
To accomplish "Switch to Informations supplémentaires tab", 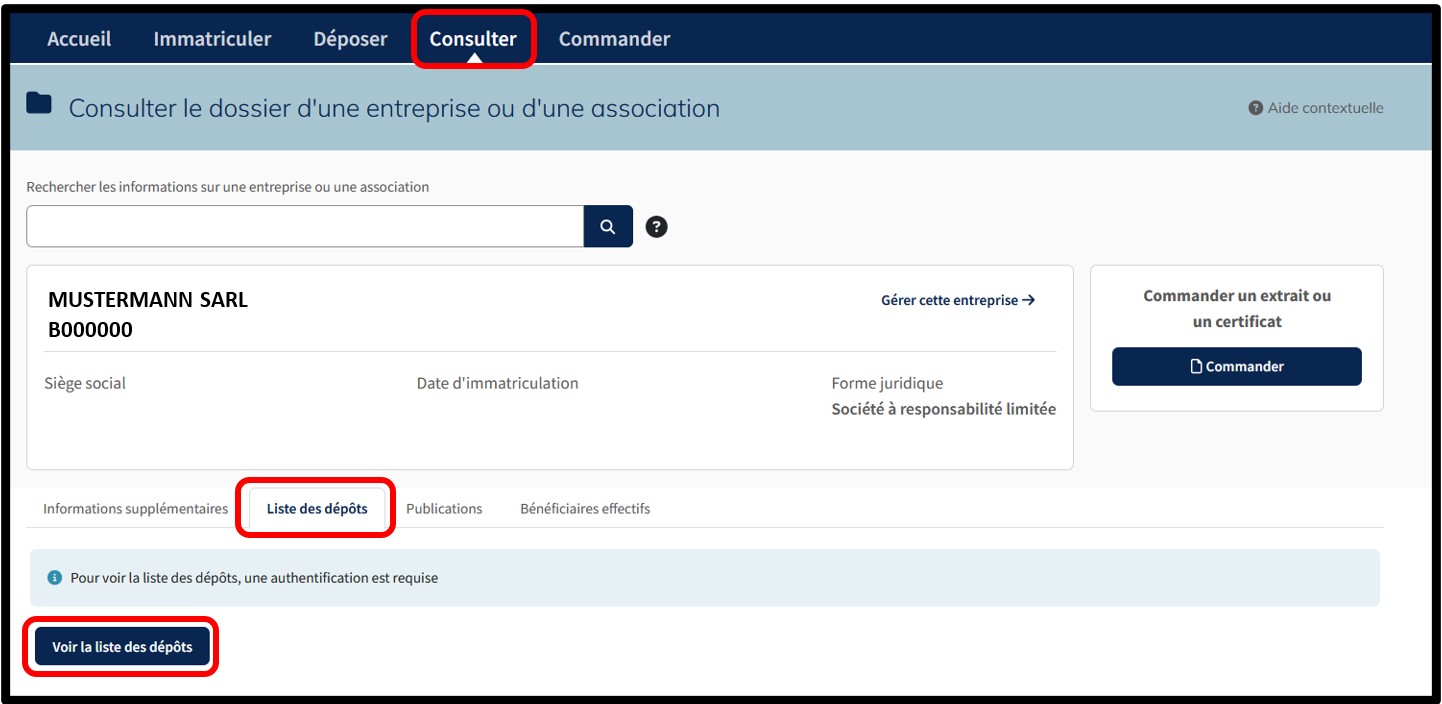I will click(135, 509).
